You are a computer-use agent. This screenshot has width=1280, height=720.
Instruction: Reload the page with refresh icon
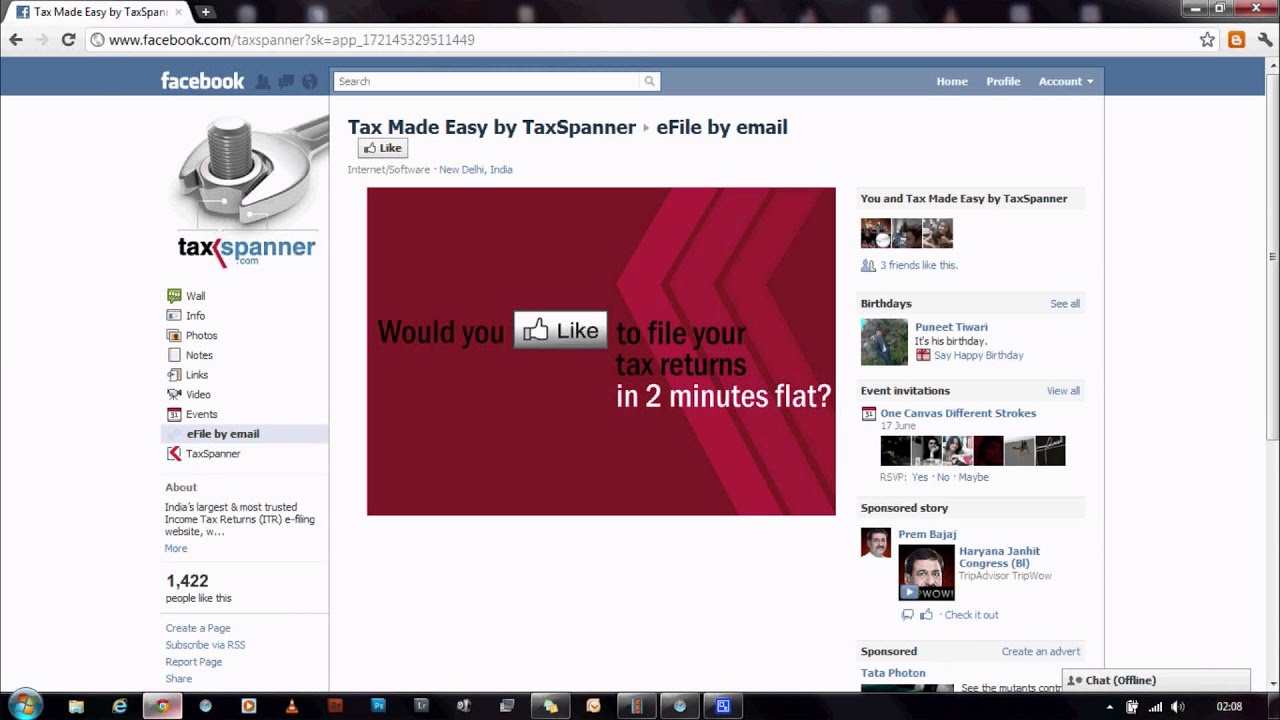click(68, 40)
